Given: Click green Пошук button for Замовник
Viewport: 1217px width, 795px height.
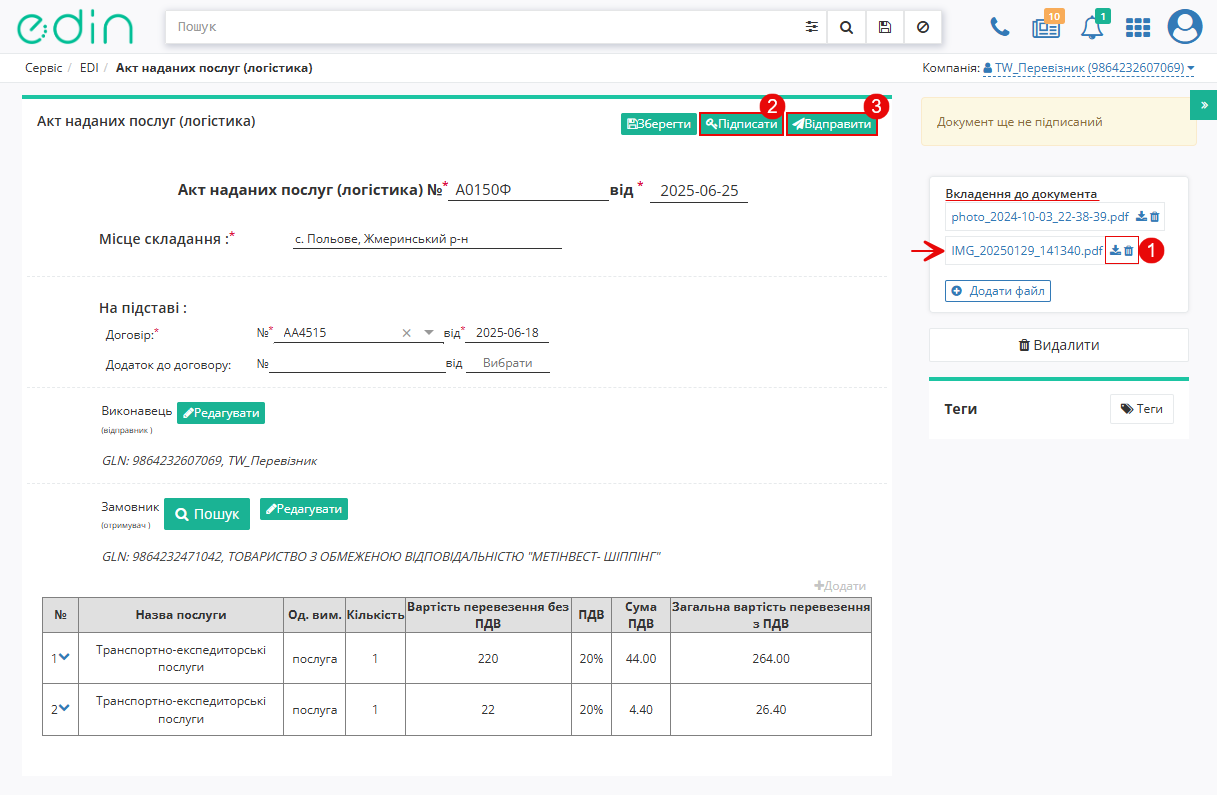Looking at the screenshot, I should [207, 514].
